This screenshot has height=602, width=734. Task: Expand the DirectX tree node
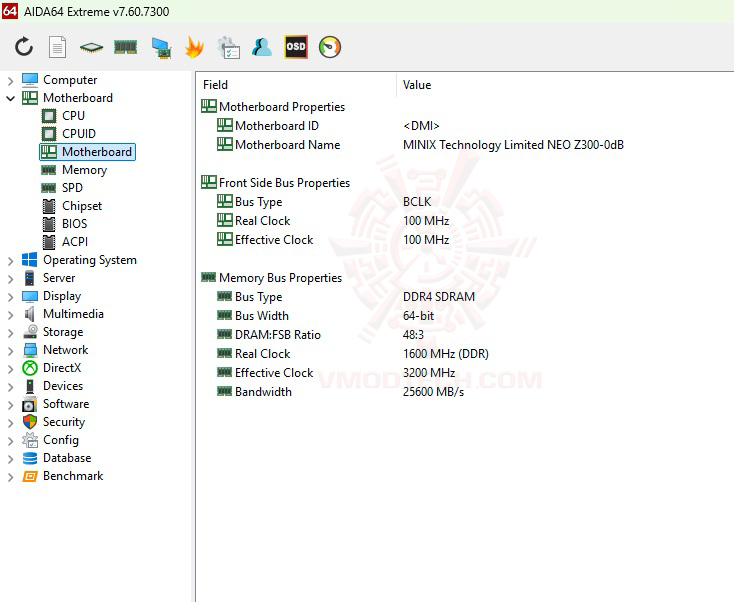(10, 369)
